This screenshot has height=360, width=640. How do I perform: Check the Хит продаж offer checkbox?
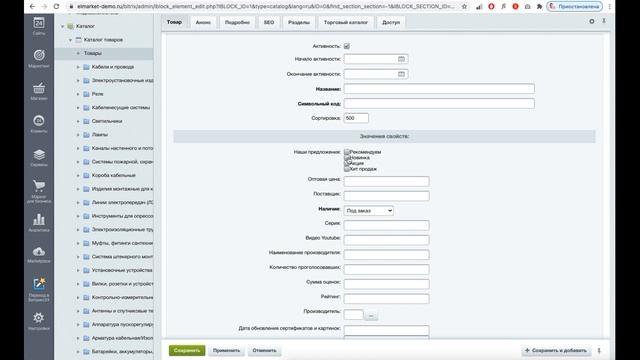(x=347, y=169)
